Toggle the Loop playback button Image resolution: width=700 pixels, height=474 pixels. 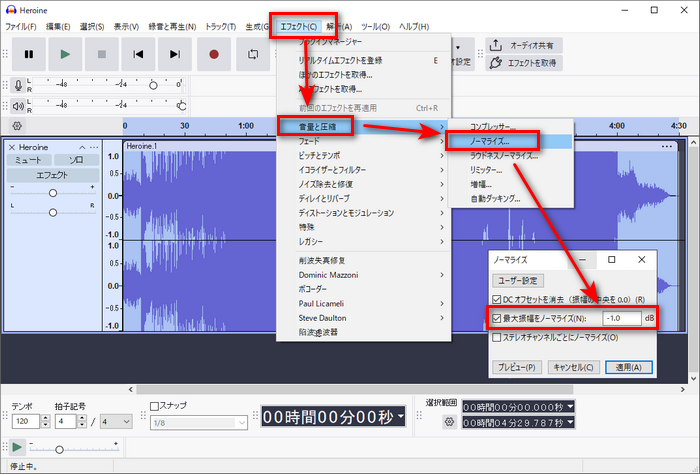click(x=252, y=54)
